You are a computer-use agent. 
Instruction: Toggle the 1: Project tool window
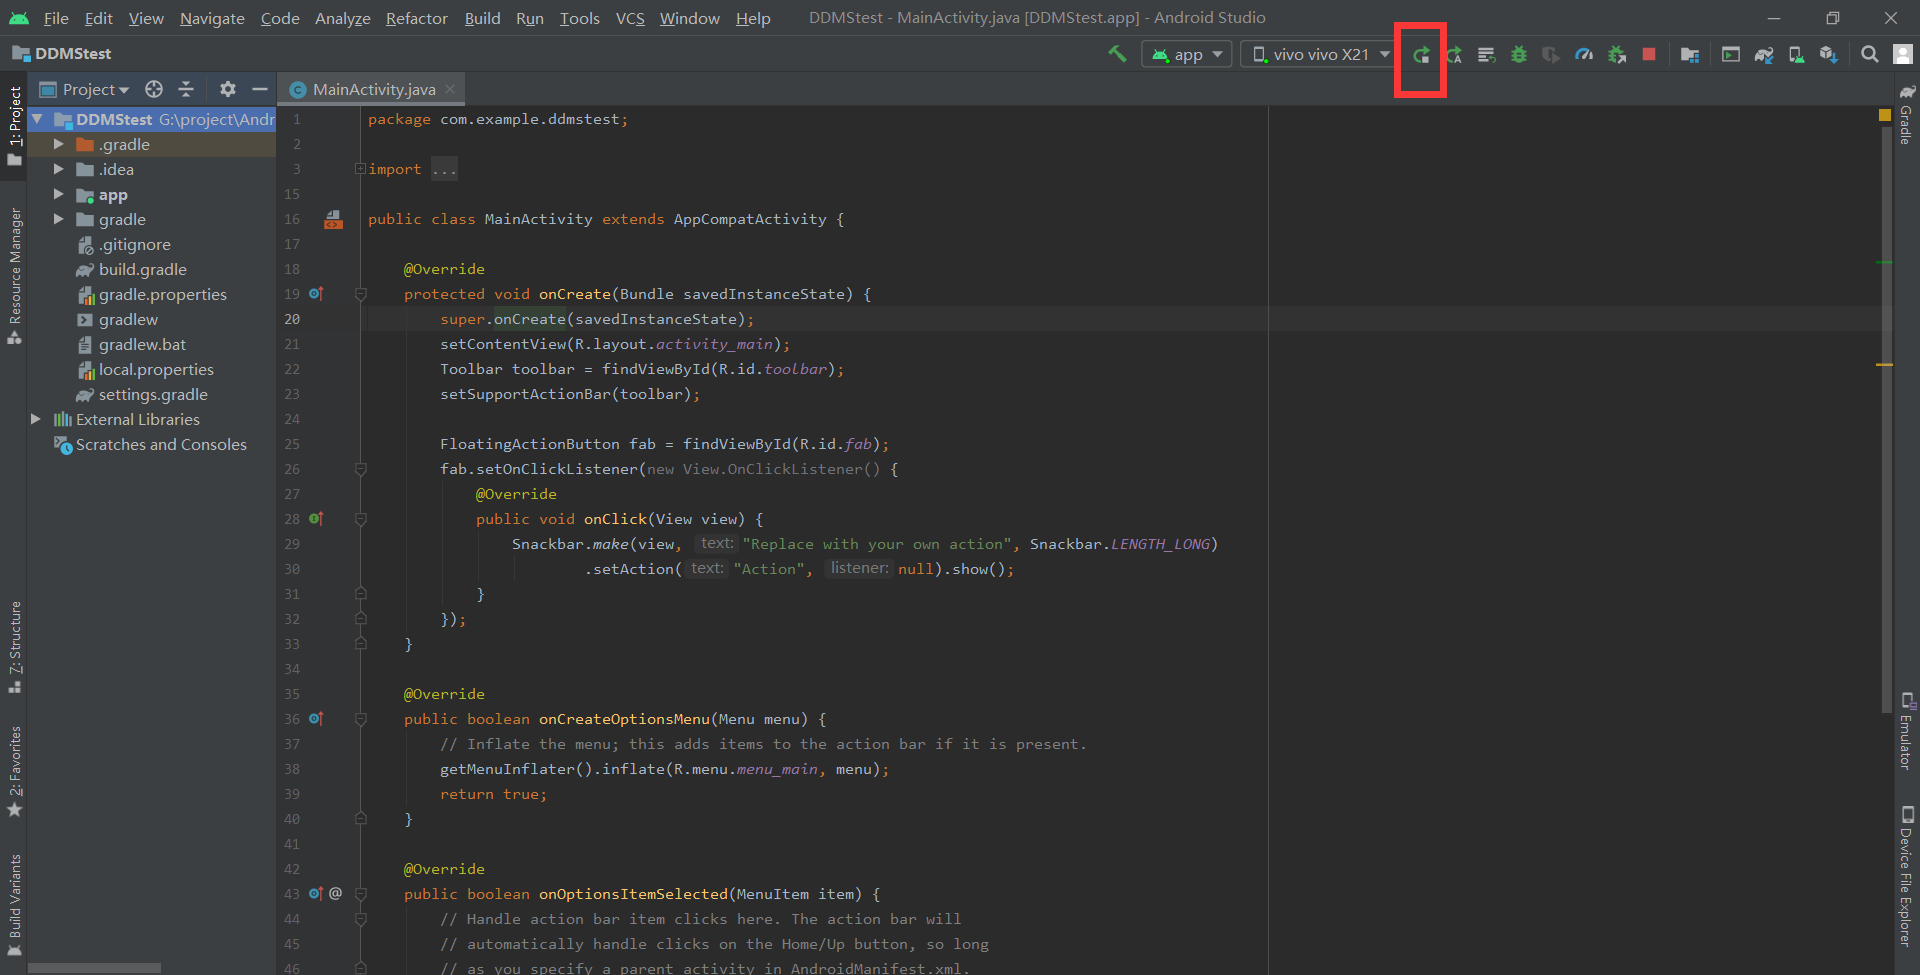click(x=14, y=126)
